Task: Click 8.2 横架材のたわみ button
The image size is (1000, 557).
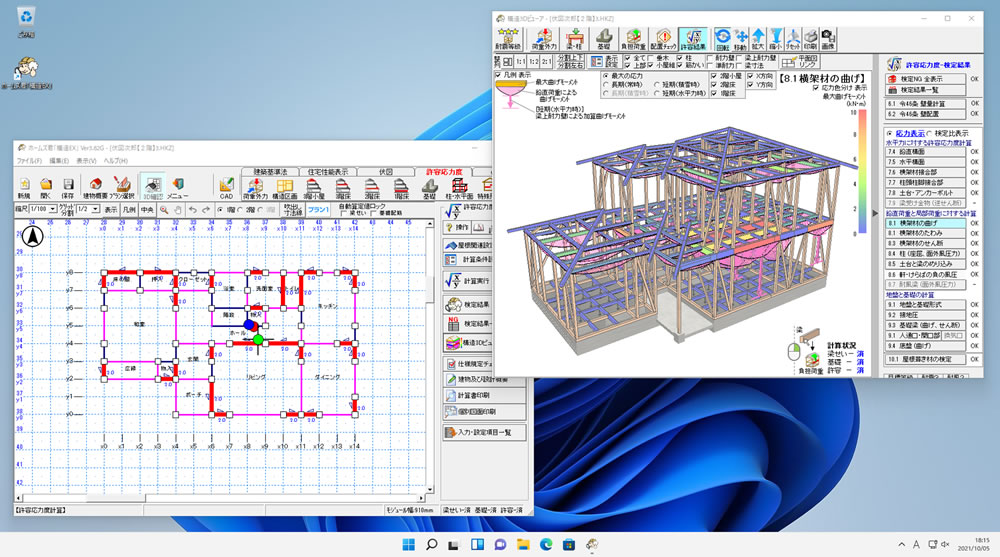Action: pyautogui.click(x=925, y=234)
